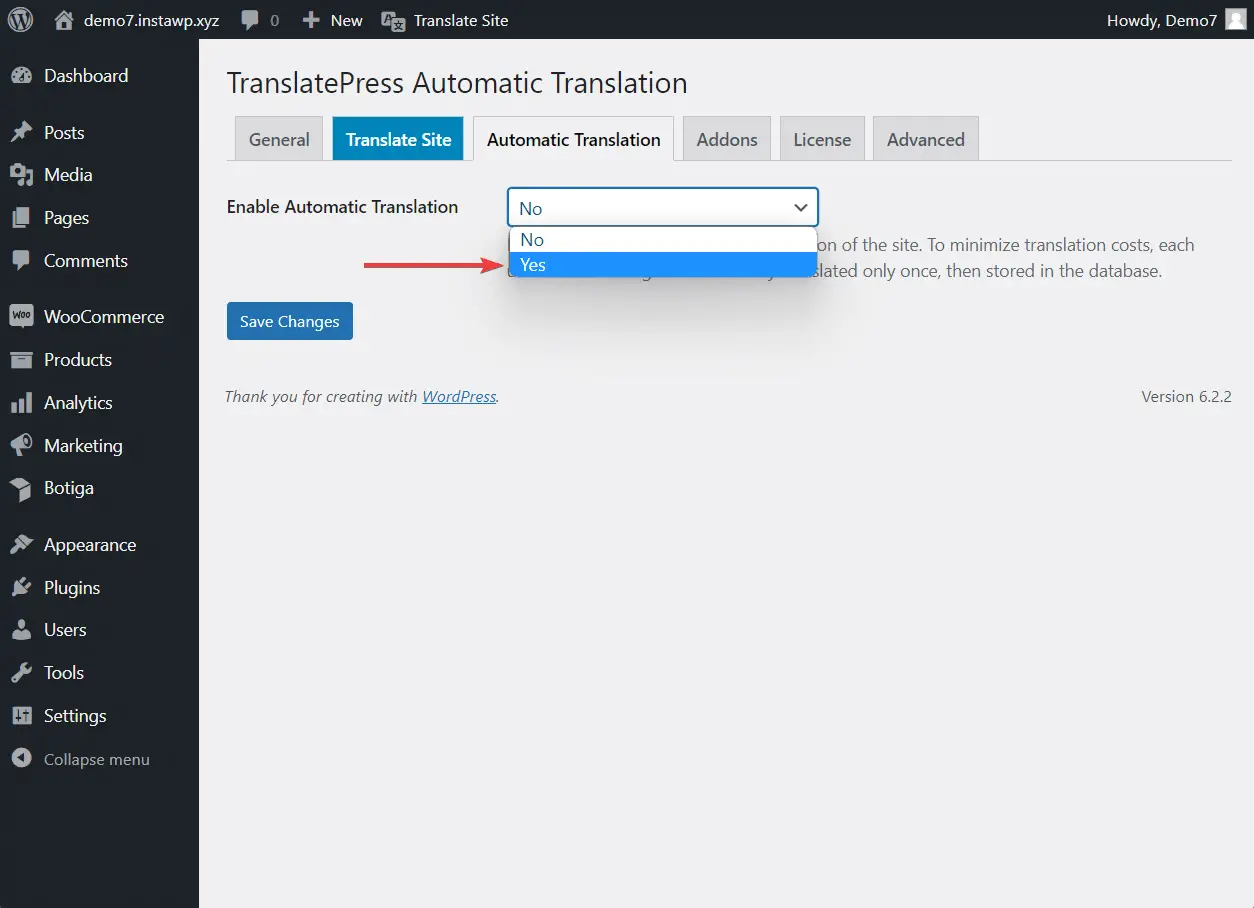Click the site home icon

click(64, 20)
